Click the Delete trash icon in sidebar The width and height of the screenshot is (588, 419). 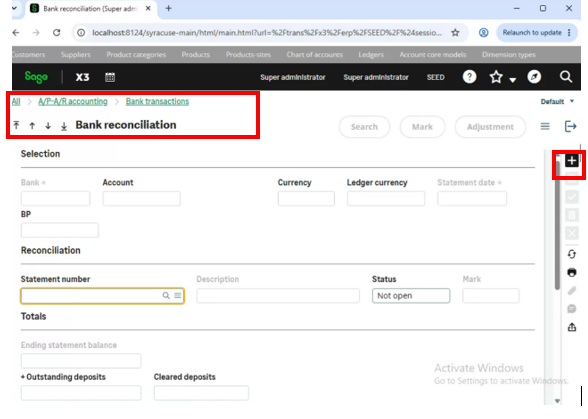click(x=572, y=215)
